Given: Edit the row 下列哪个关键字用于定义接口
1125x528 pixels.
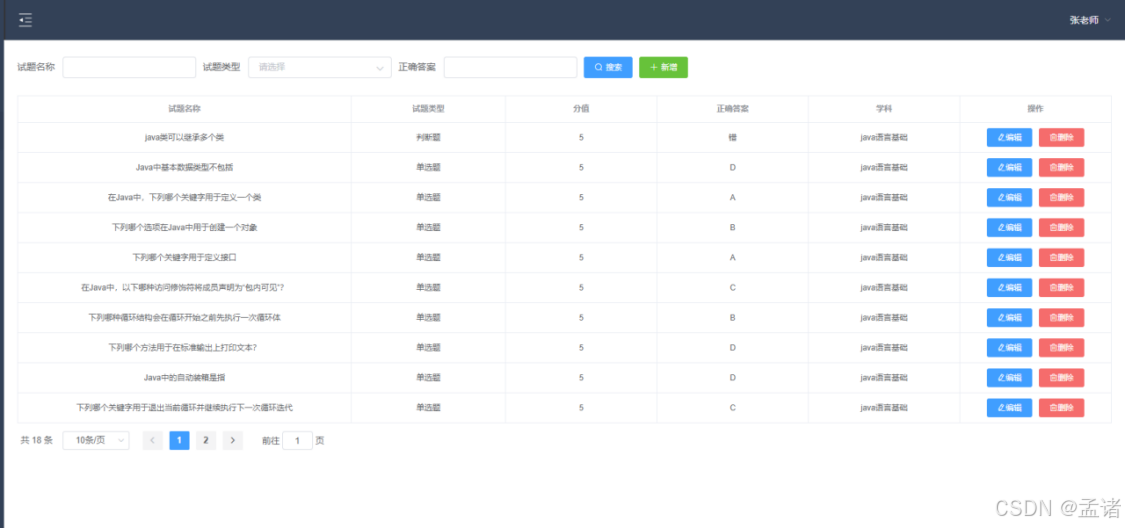Looking at the screenshot, I should [x=1009, y=258].
